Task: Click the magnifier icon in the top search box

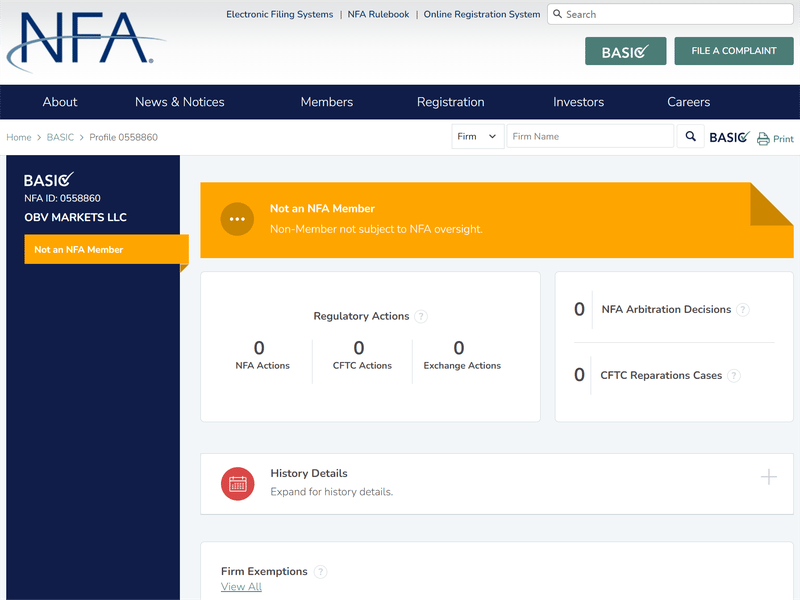Action: pos(557,14)
